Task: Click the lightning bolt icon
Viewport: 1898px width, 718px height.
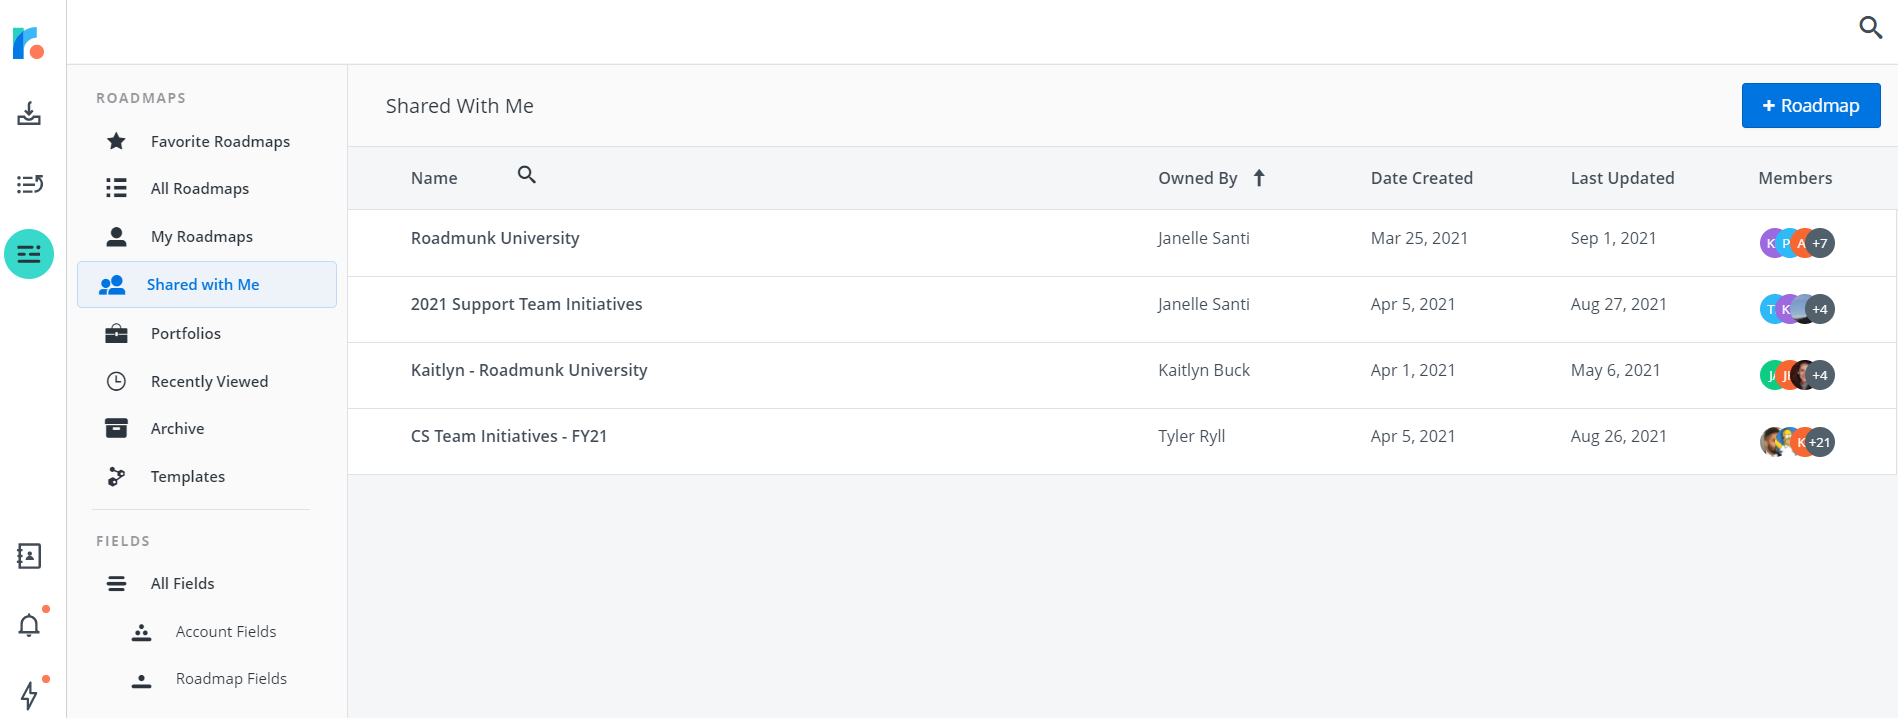Action: [x=29, y=695]
